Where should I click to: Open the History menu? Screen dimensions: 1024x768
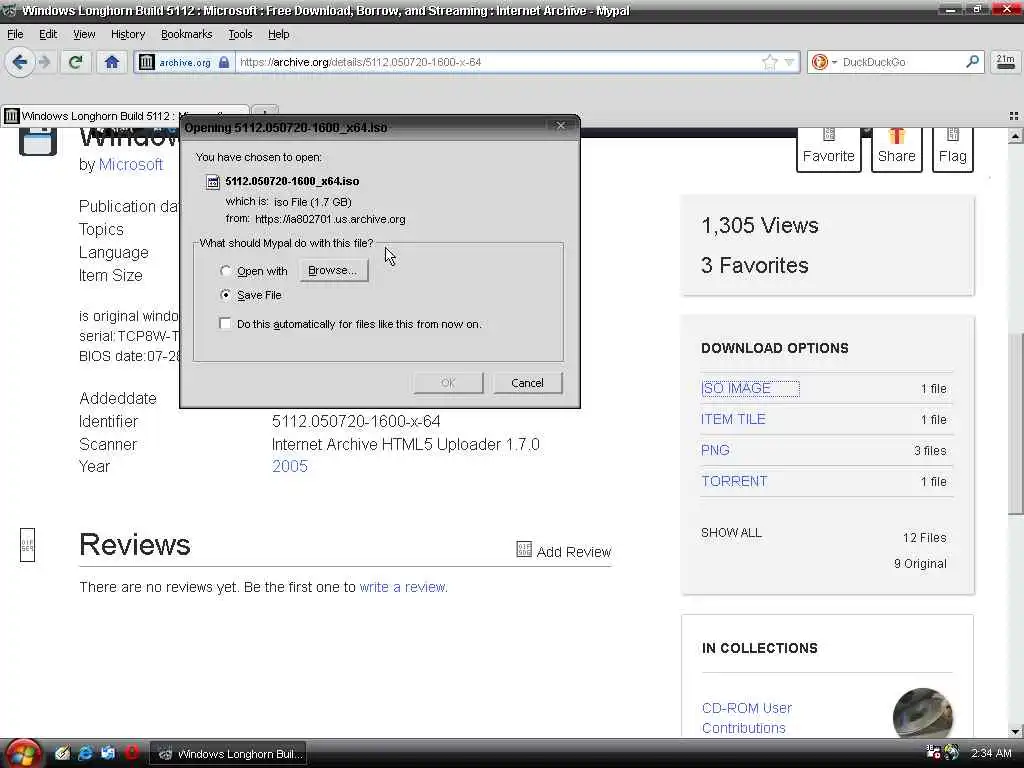pos(127,35)
